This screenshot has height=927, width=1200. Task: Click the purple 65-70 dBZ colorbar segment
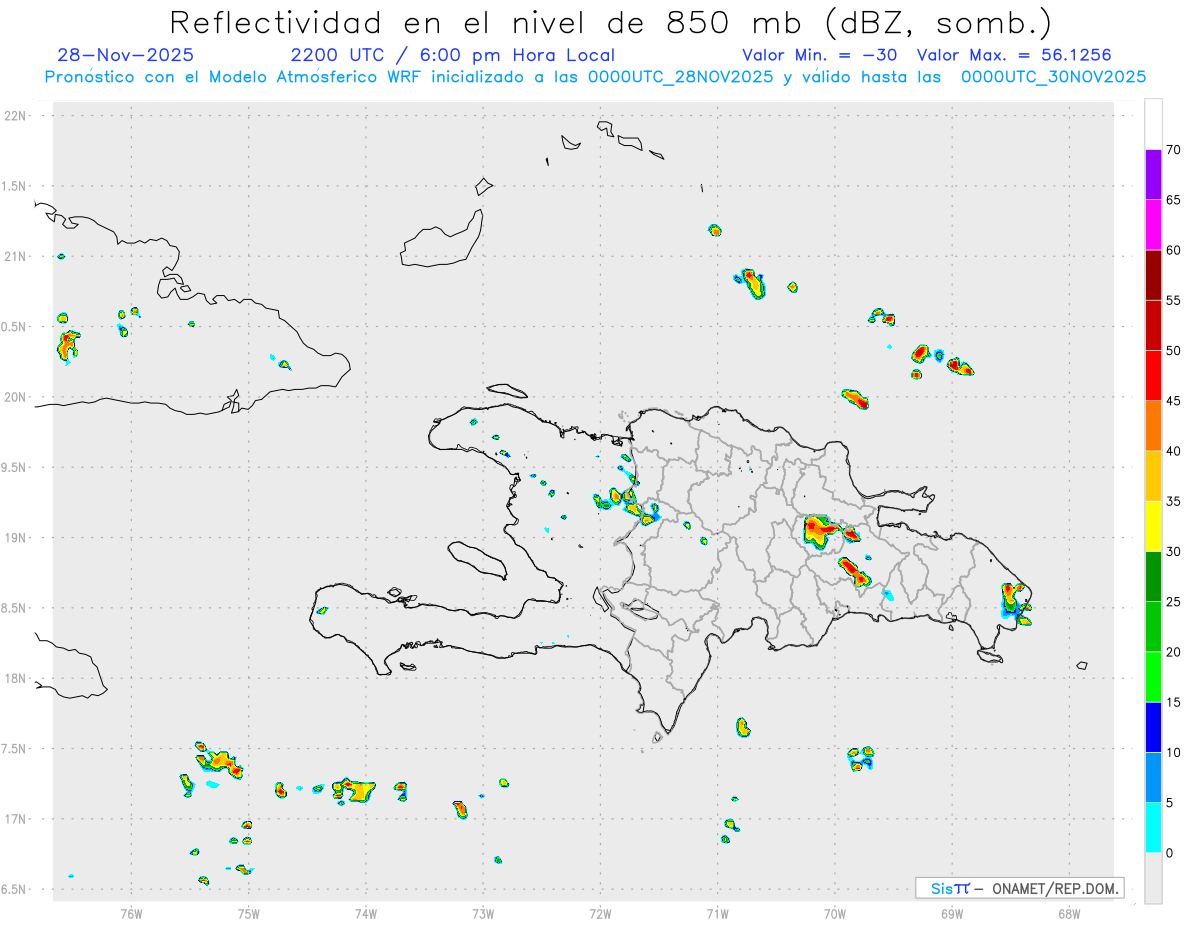[1153, 174]
